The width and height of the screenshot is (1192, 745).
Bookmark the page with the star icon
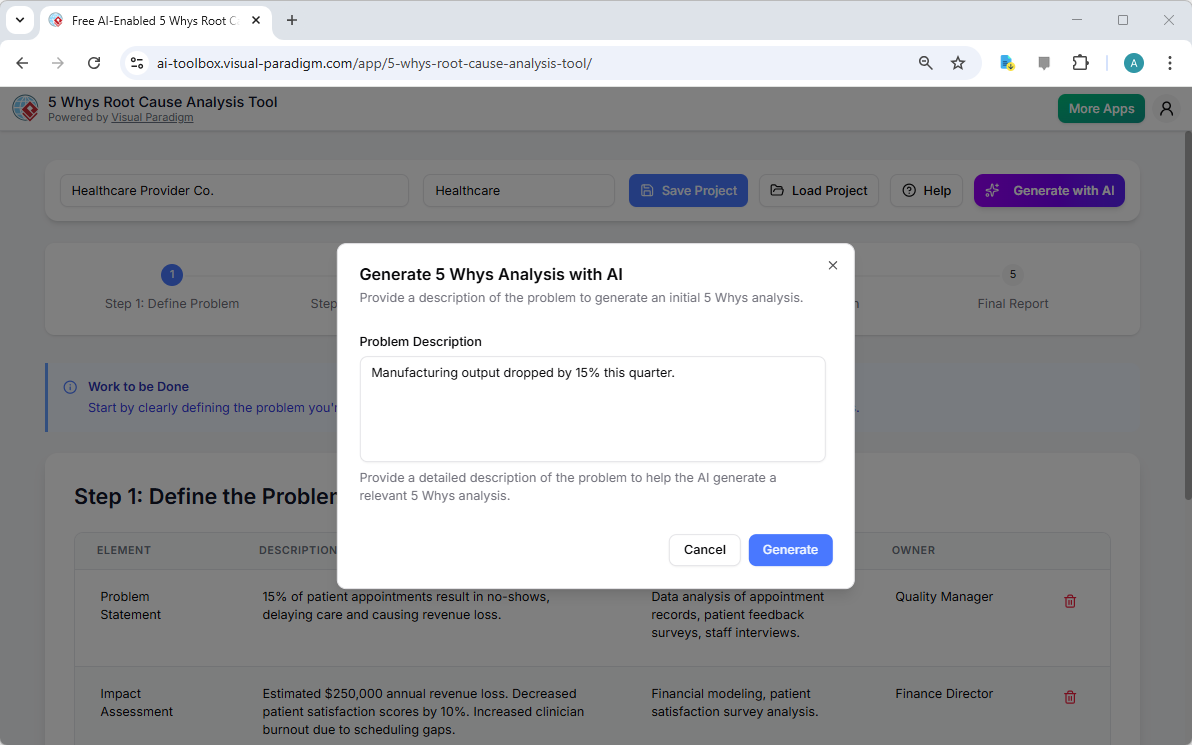(958, 62)
